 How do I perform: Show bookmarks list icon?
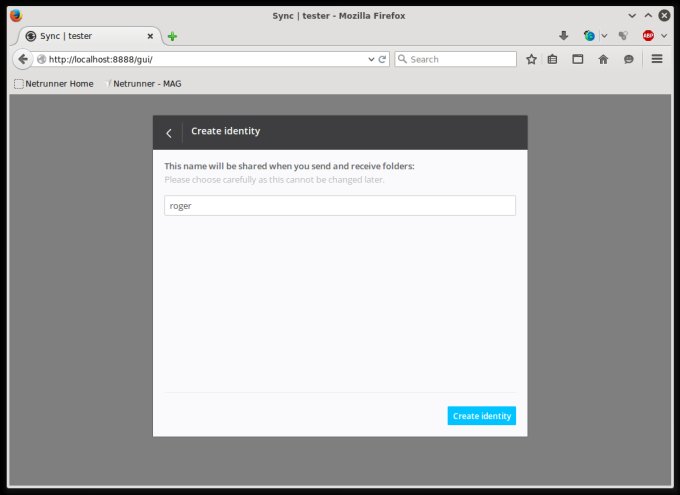click(552, 59)
